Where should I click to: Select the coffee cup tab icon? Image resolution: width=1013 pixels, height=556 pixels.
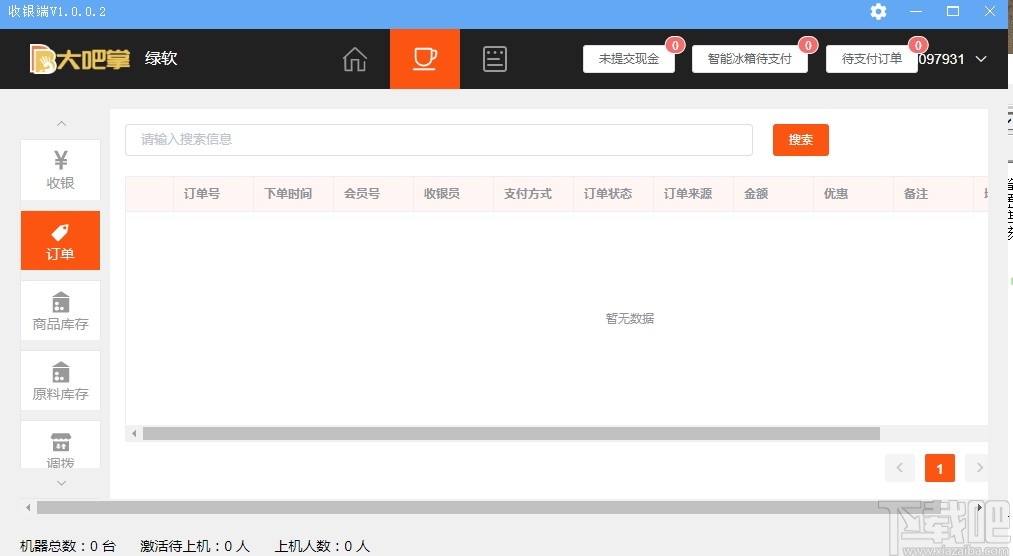(x=424, y=59)
